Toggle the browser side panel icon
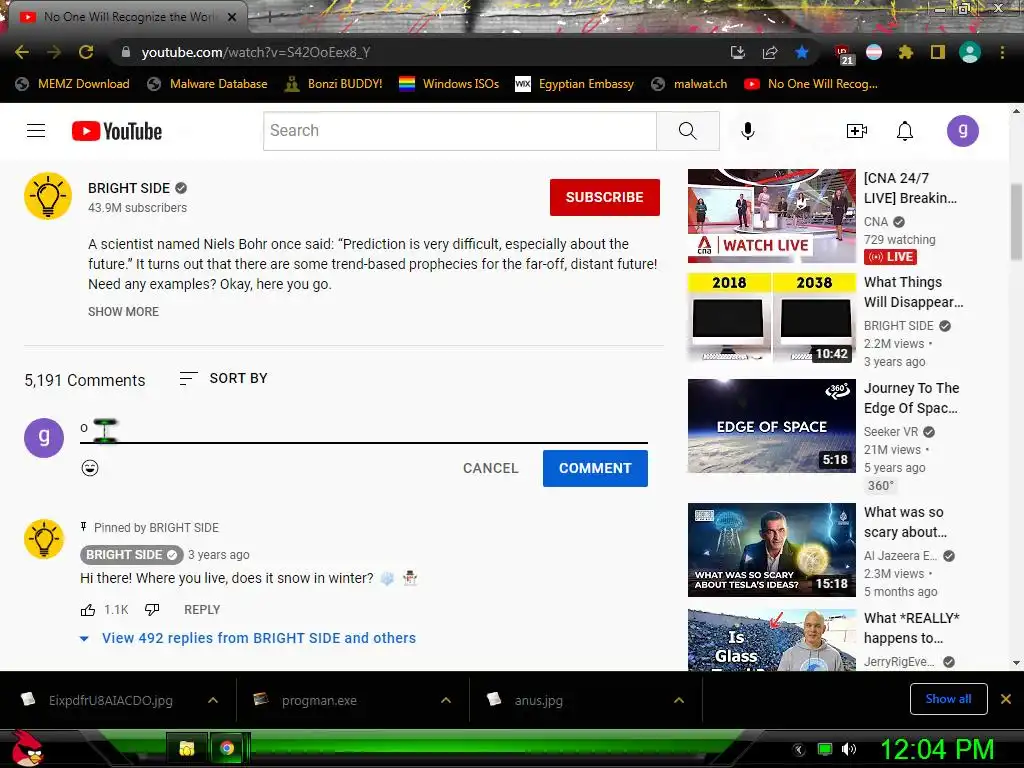Viewport: 1024px width, 768px height. pyautogui.click(x=938, y=52)
